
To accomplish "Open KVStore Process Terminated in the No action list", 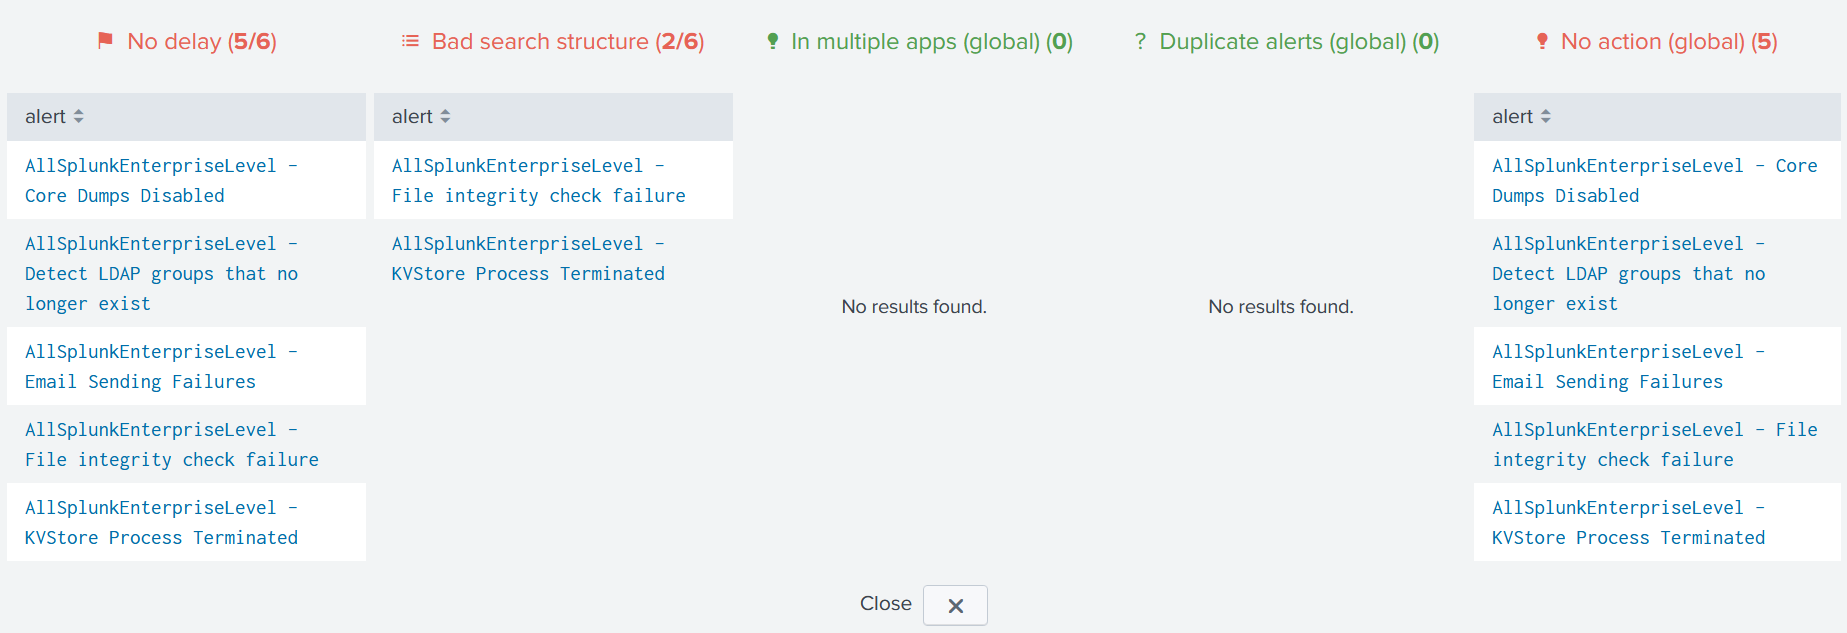I will point(1629,522).
